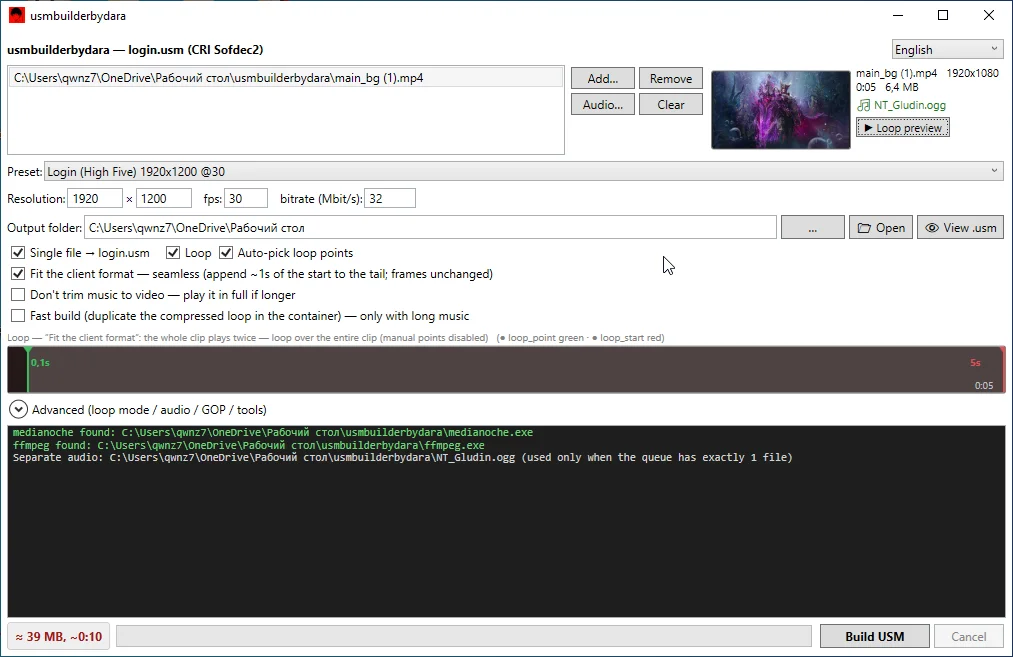
Task: Click the medianoche found log line
Action: (273, 432)
